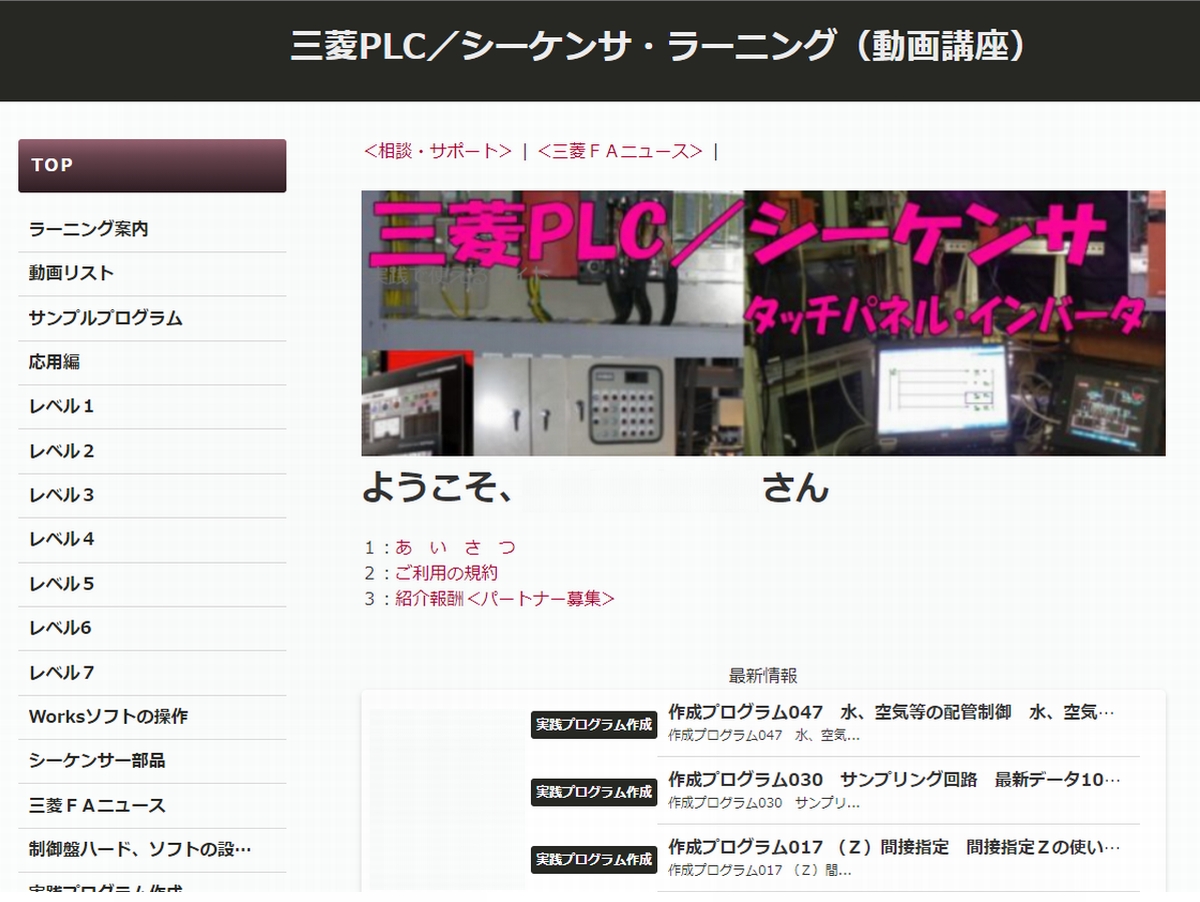
Task: Open article 作成プログラム017 (Z)間接指定
Action: 894,847
